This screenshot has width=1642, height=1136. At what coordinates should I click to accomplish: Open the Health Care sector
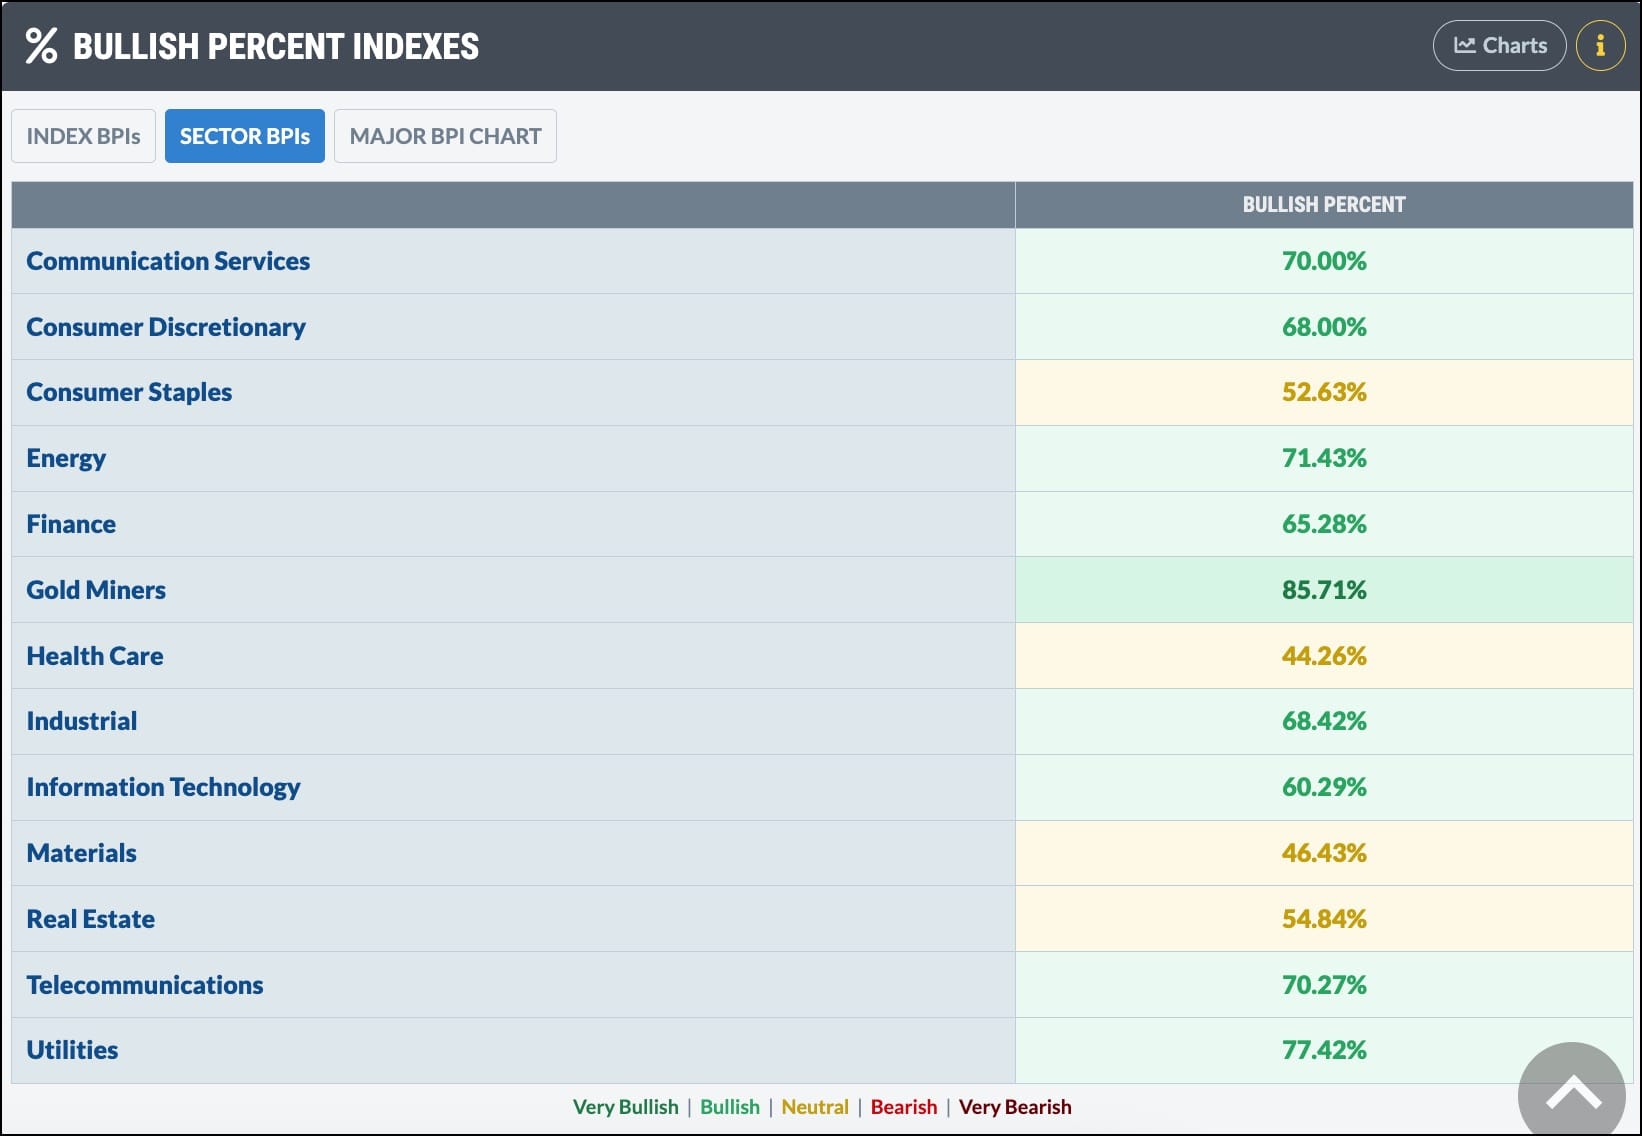click(x=95, y=656)
